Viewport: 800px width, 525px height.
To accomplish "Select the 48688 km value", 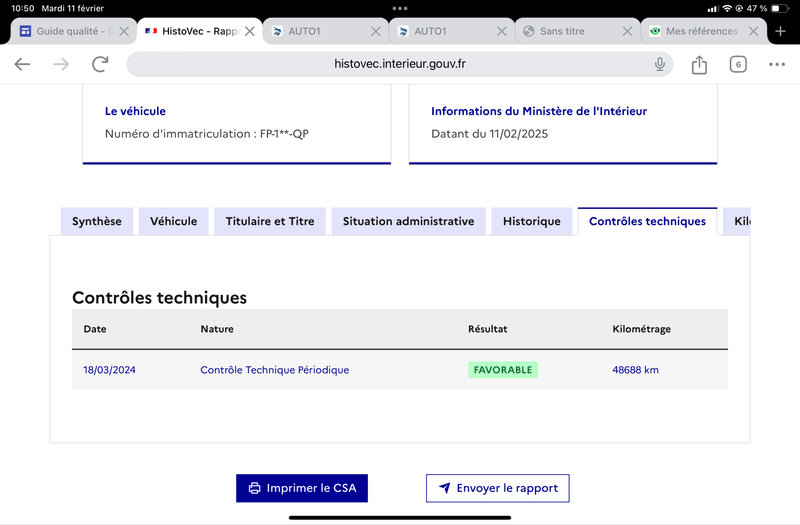I will [x=635, y=370].
